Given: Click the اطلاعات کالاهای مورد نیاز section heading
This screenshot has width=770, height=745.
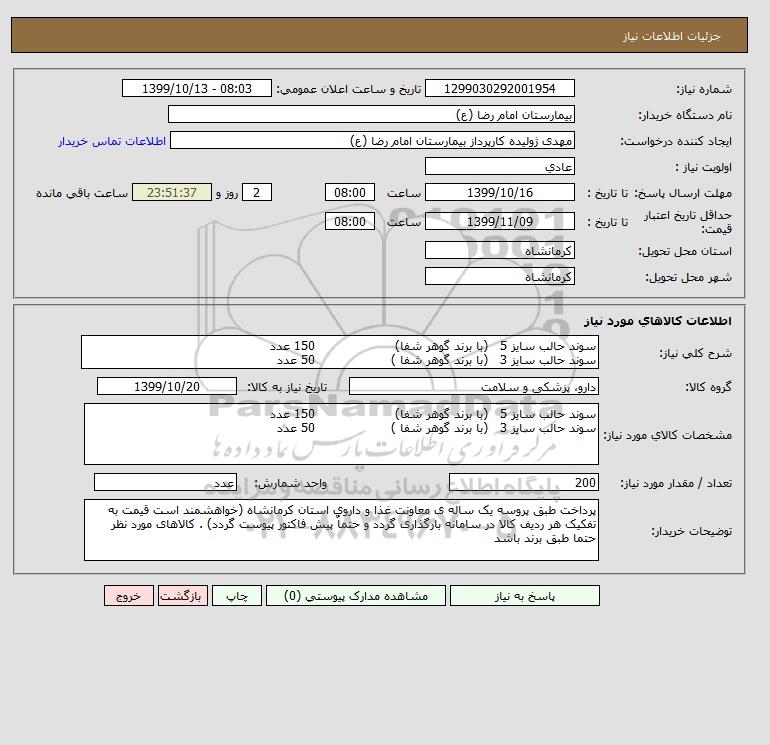Looking at the screenshot, I should pyautogui.click(x=658, y=321).
